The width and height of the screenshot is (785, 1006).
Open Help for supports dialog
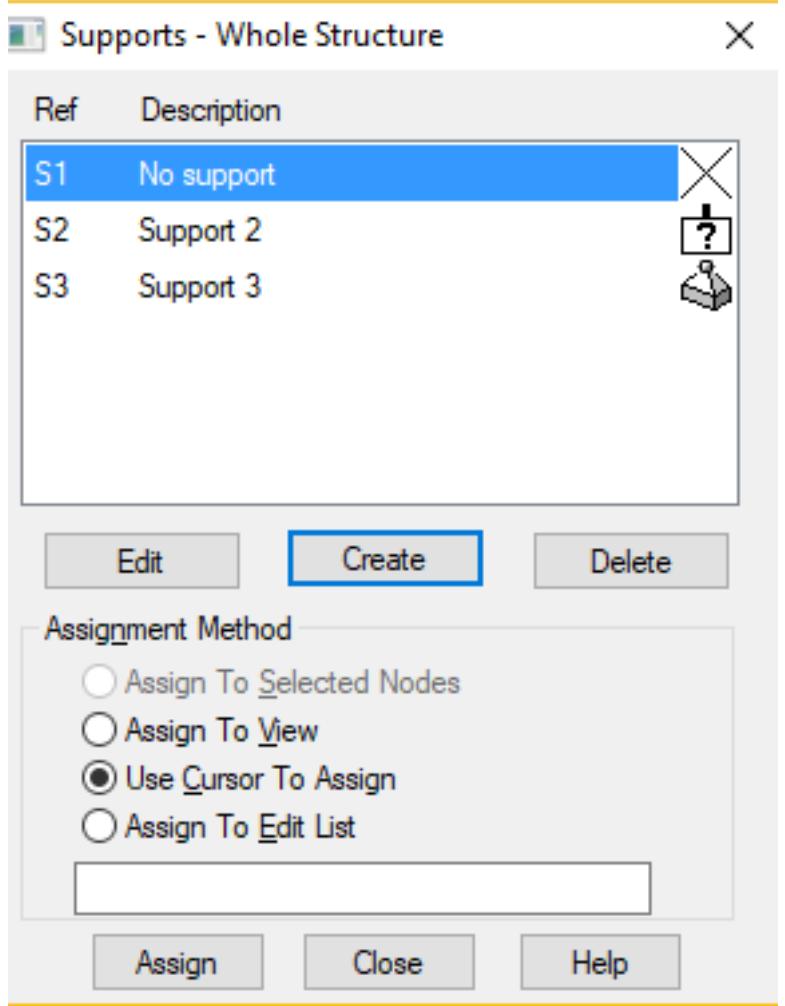[599, 962]
